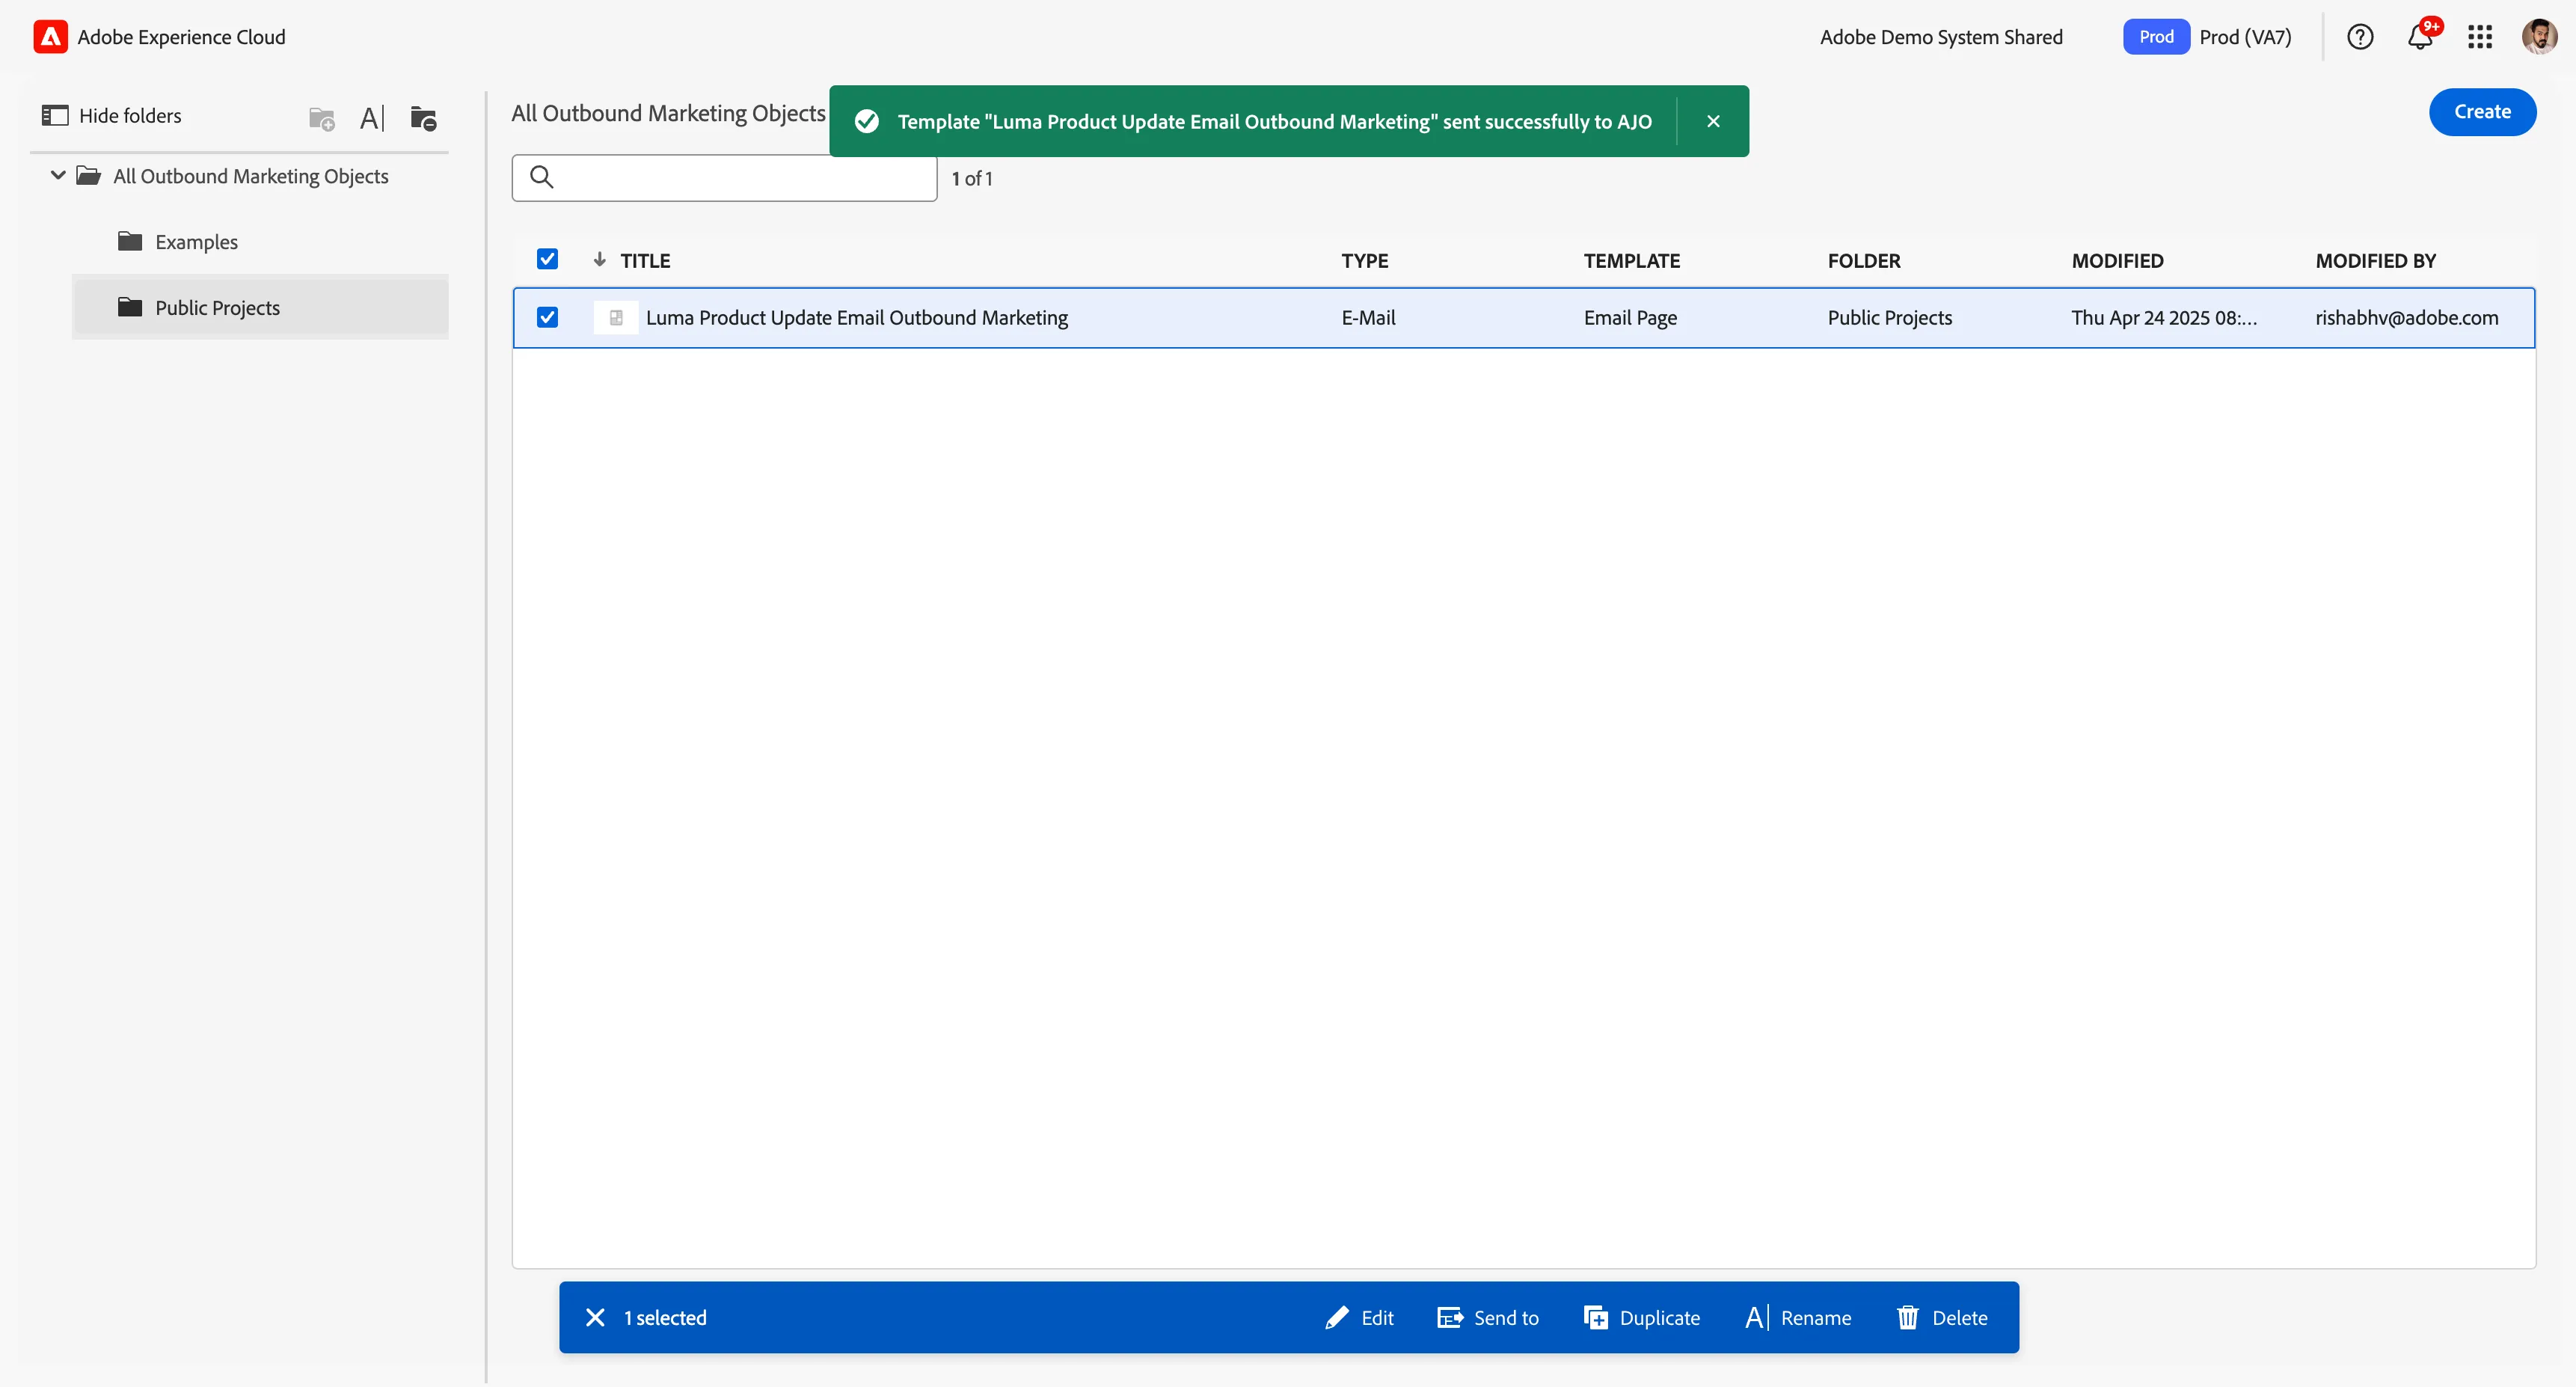Click the search magnifier icon

[541, 177]
